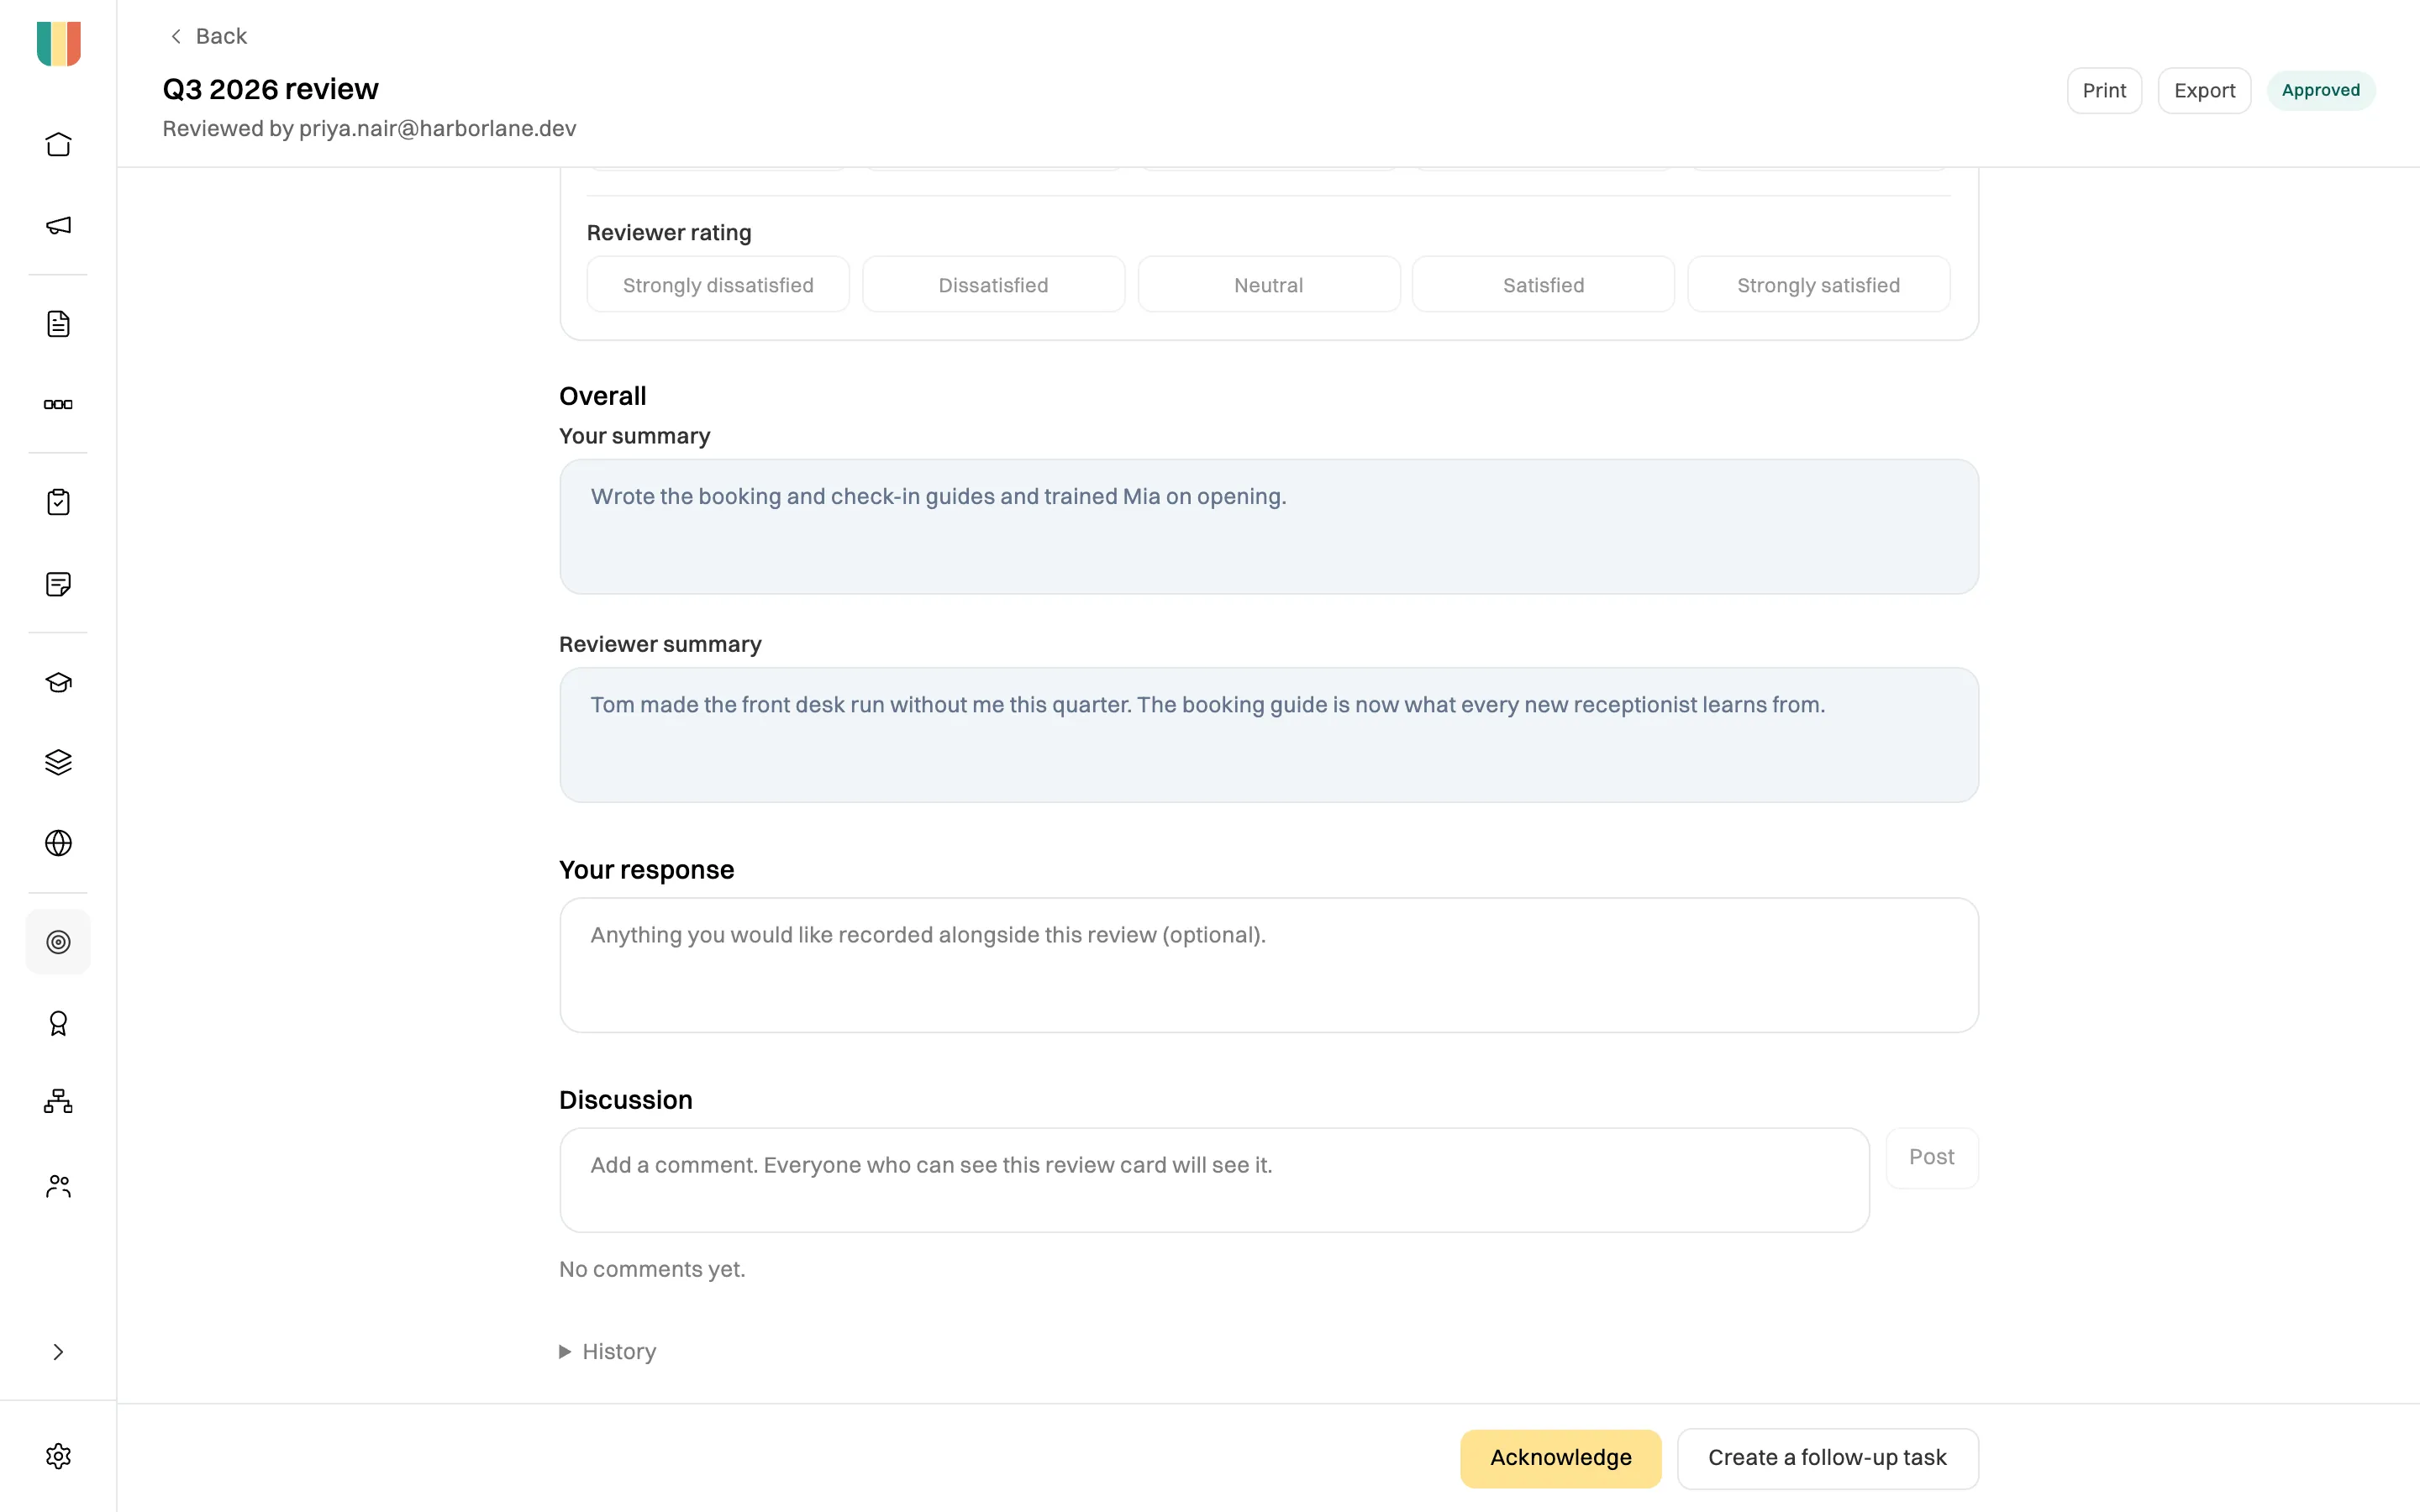The image size is (2420, 1512).
Task: Open the globe icon in sidebar
Action: click(58, 843)
